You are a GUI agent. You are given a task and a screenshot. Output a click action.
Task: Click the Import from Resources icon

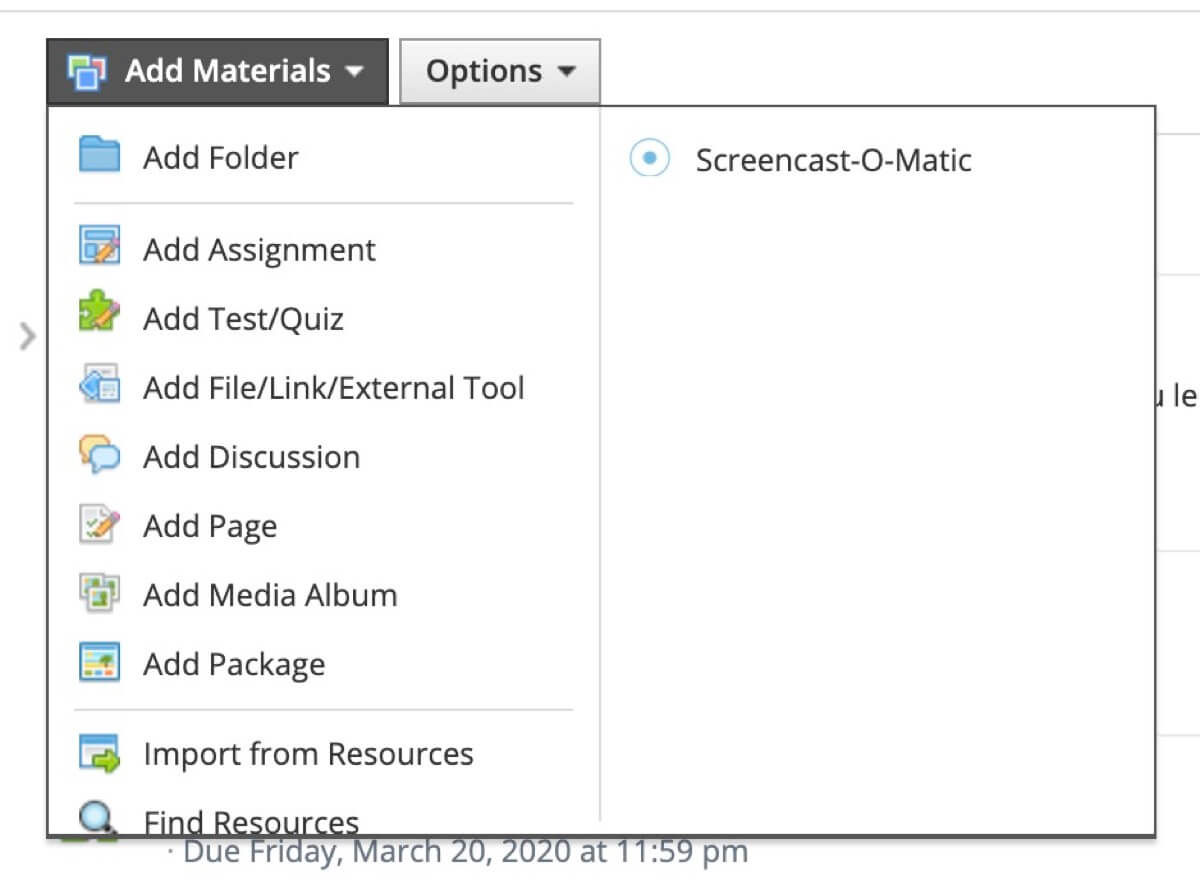(99, 753)
